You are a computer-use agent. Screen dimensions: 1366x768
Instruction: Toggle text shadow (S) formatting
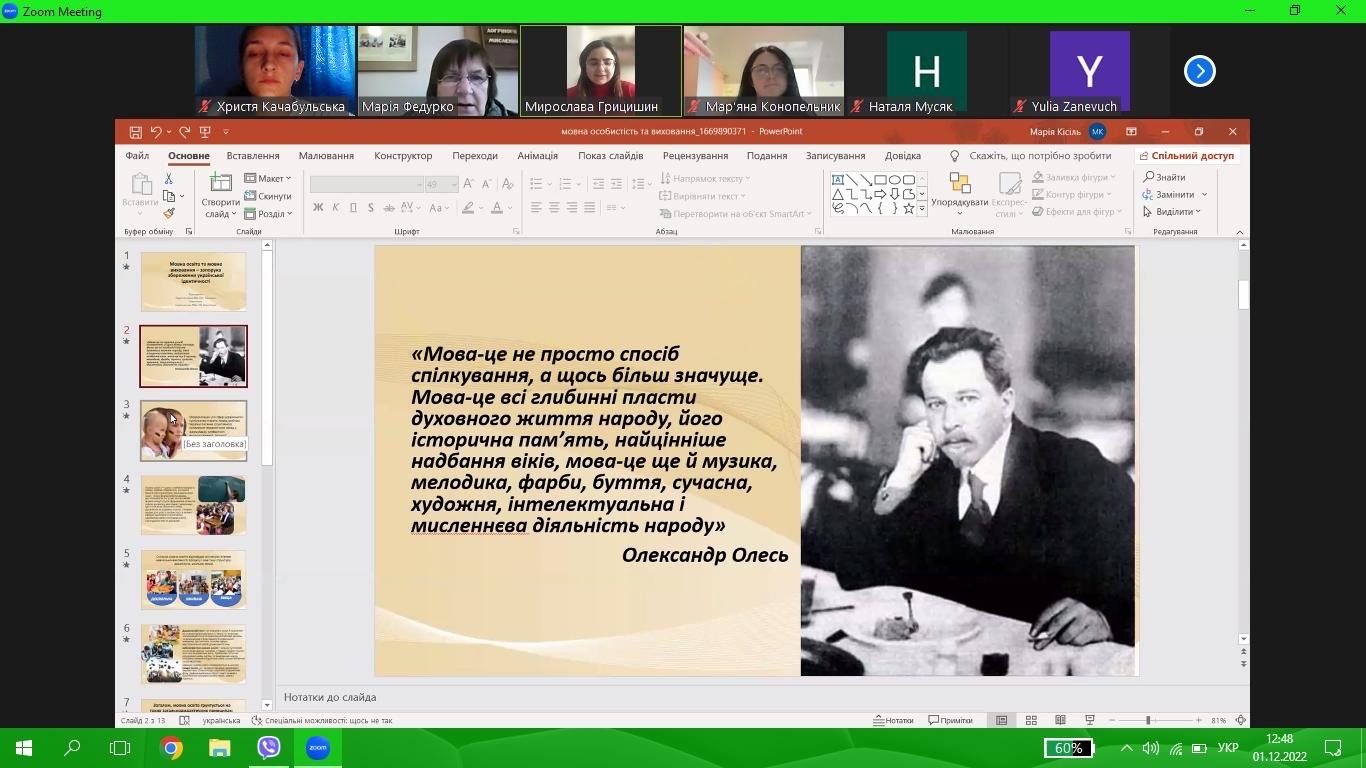point(371,208)
